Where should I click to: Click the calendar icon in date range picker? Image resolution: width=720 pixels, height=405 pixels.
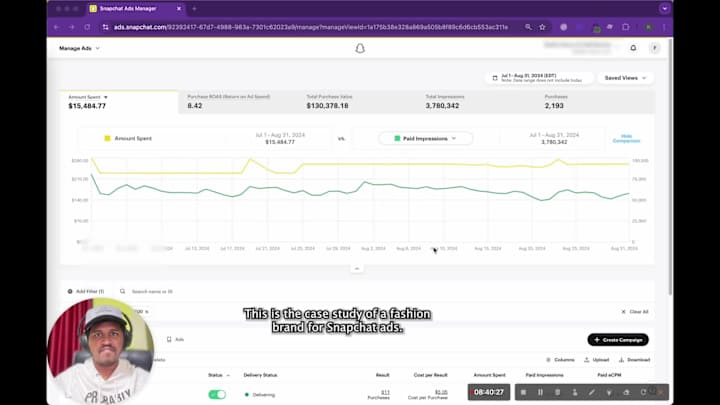[x=495, y=78]
